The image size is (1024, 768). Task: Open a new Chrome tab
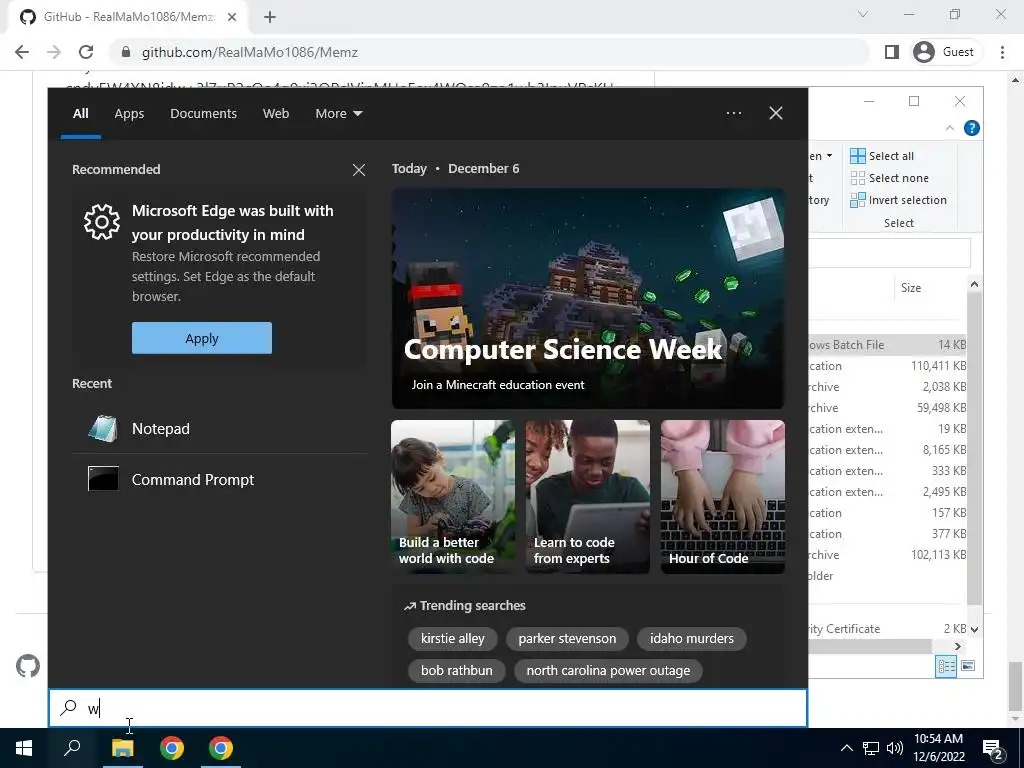(270, 17)
